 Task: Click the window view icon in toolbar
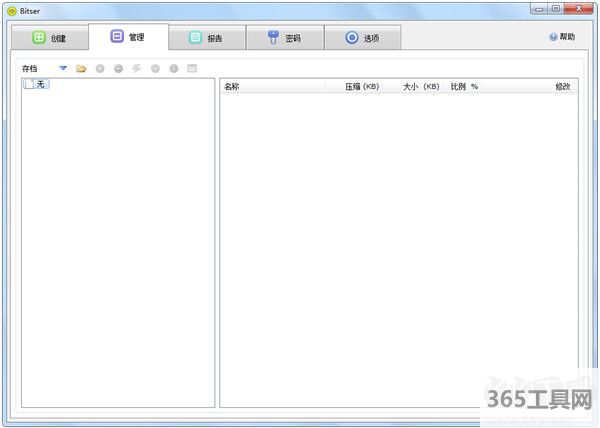pyautogui.click(x=192, y=68)
